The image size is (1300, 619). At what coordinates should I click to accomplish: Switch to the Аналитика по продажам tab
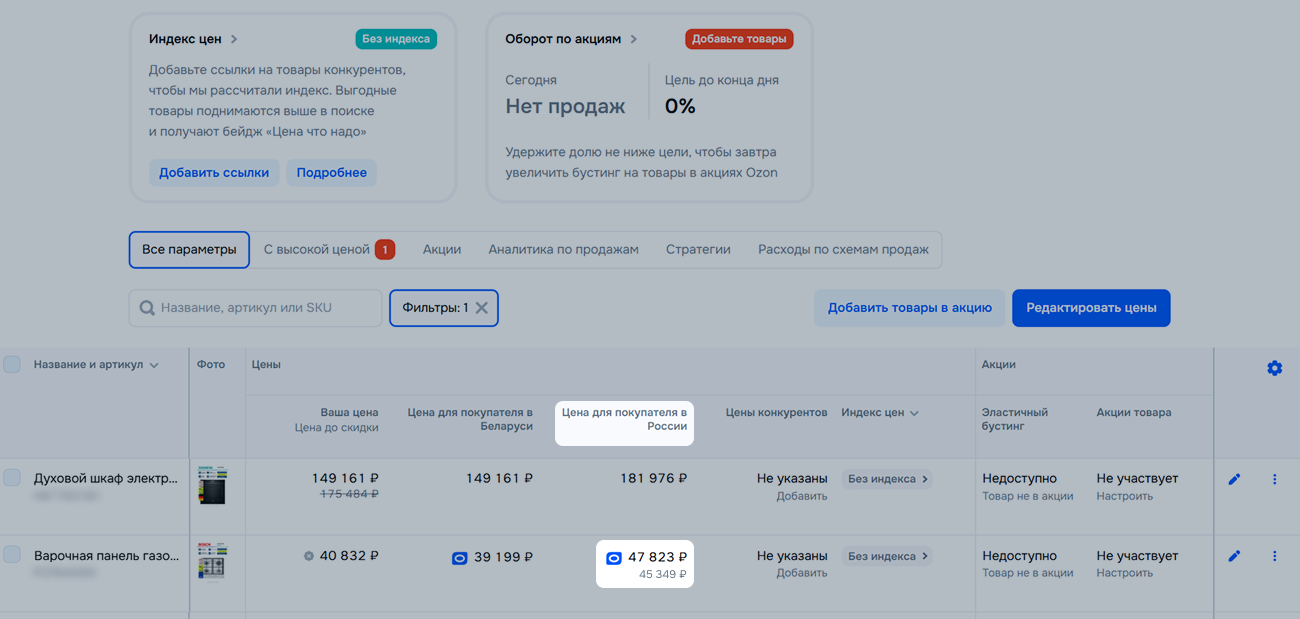563,249
